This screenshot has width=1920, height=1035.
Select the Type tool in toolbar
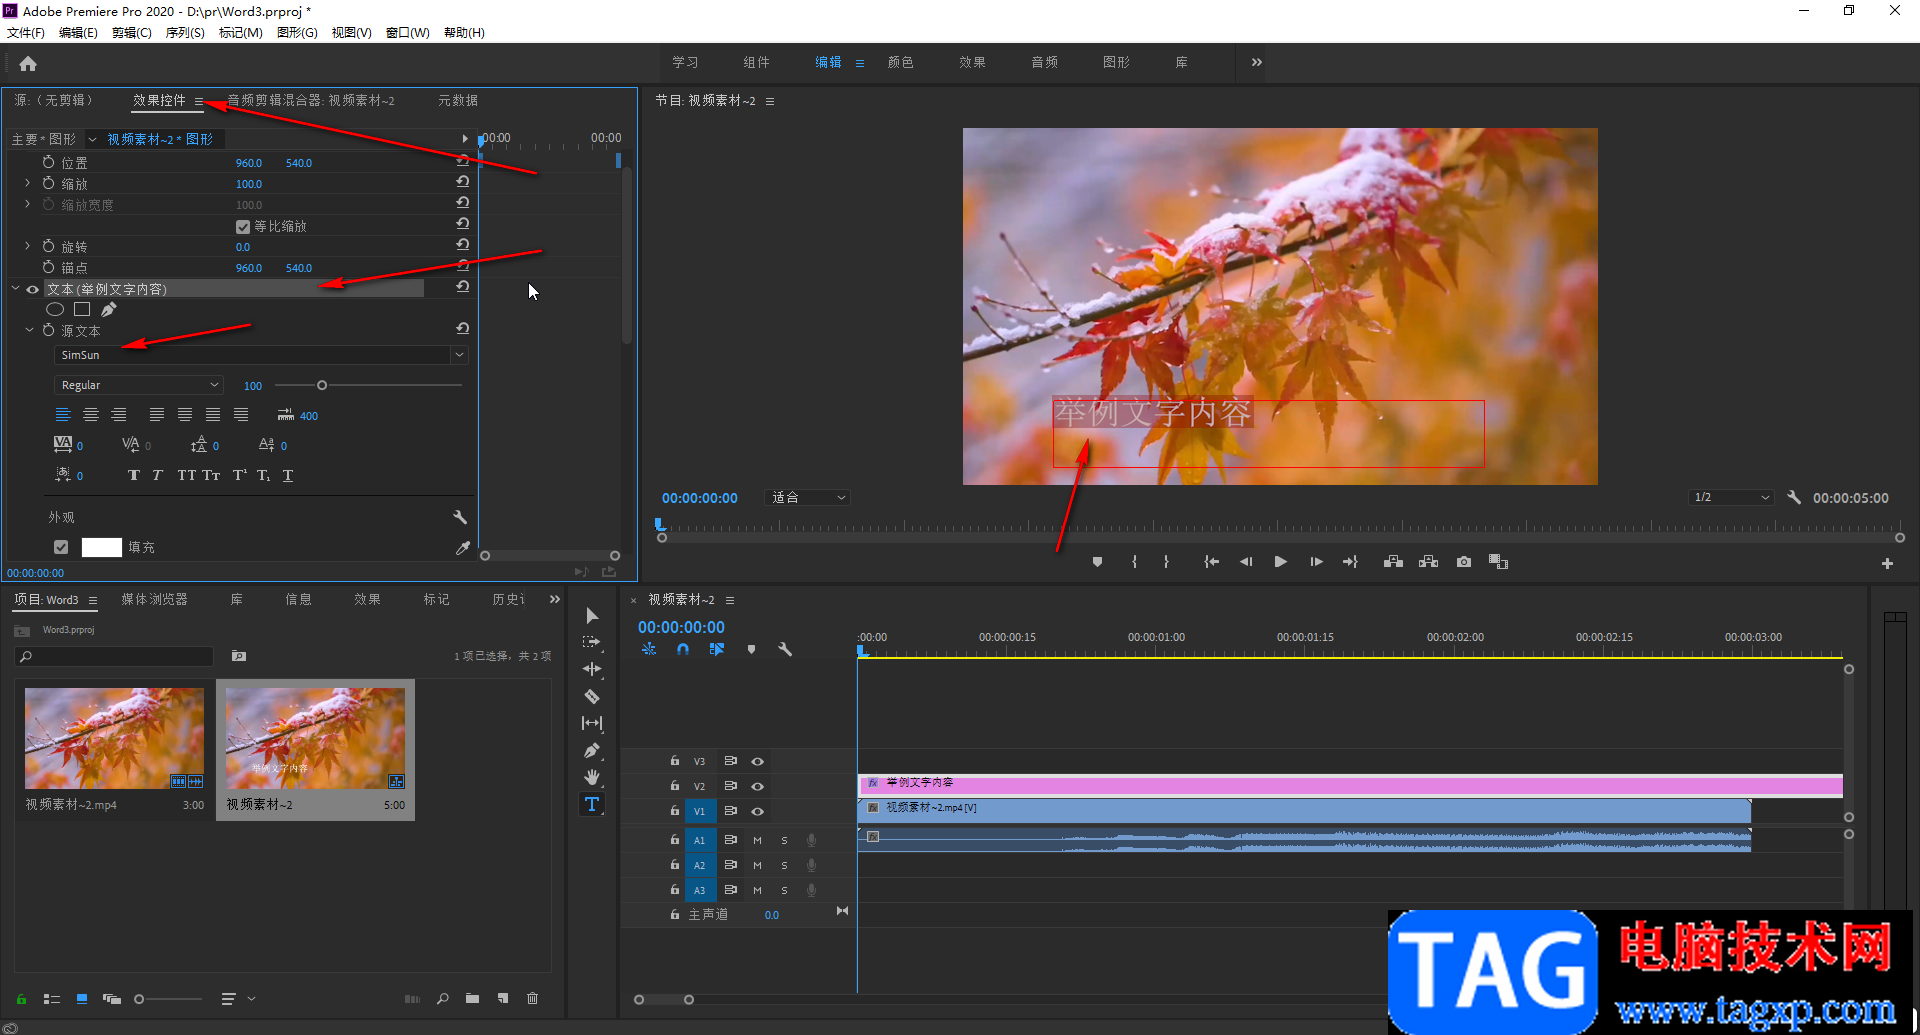(x=592, y=804)
